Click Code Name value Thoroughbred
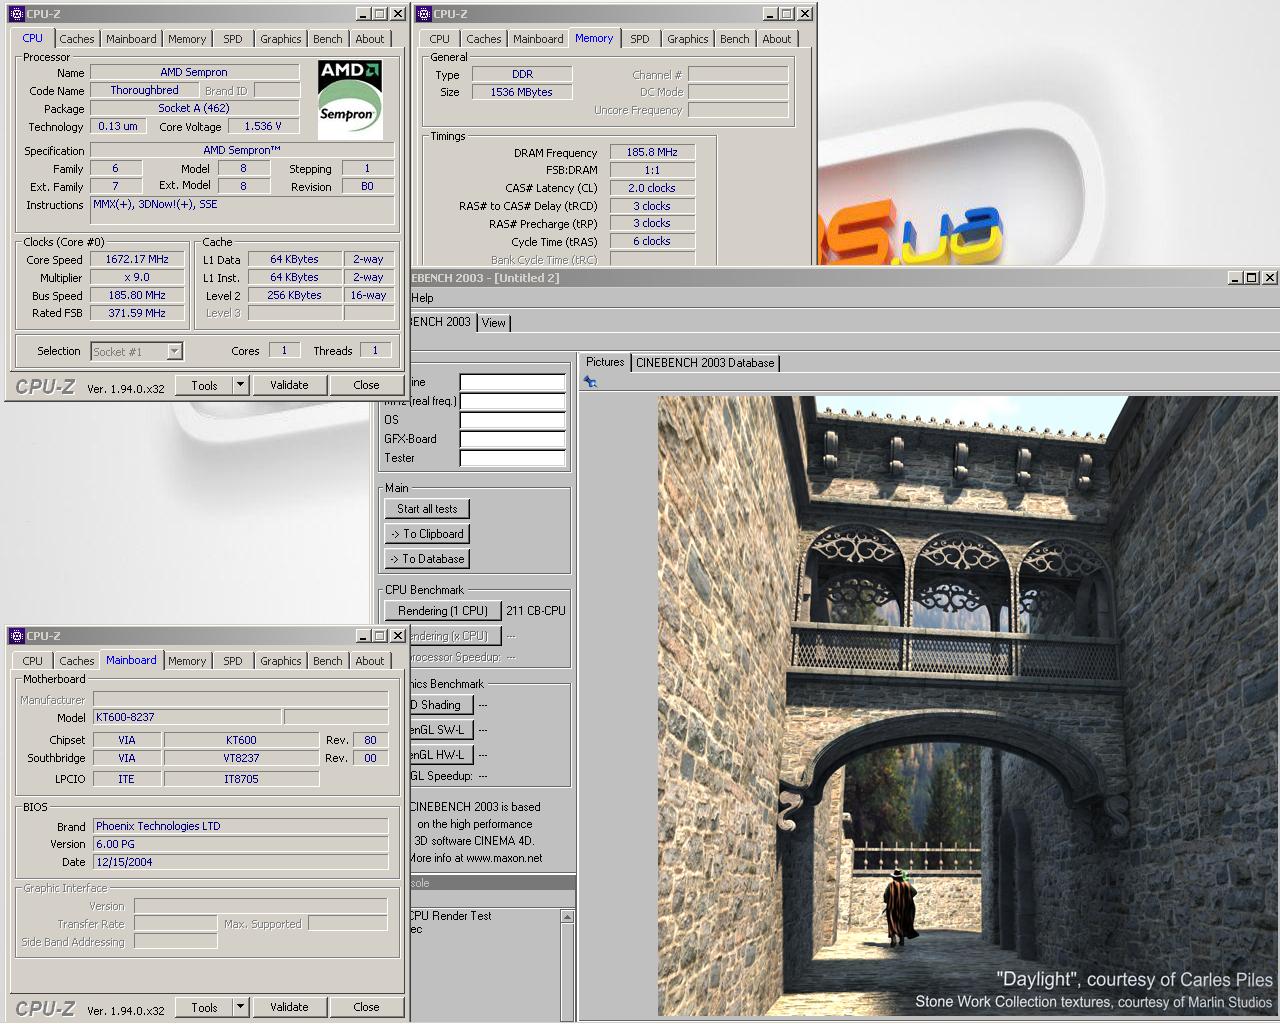 (145, 90)
